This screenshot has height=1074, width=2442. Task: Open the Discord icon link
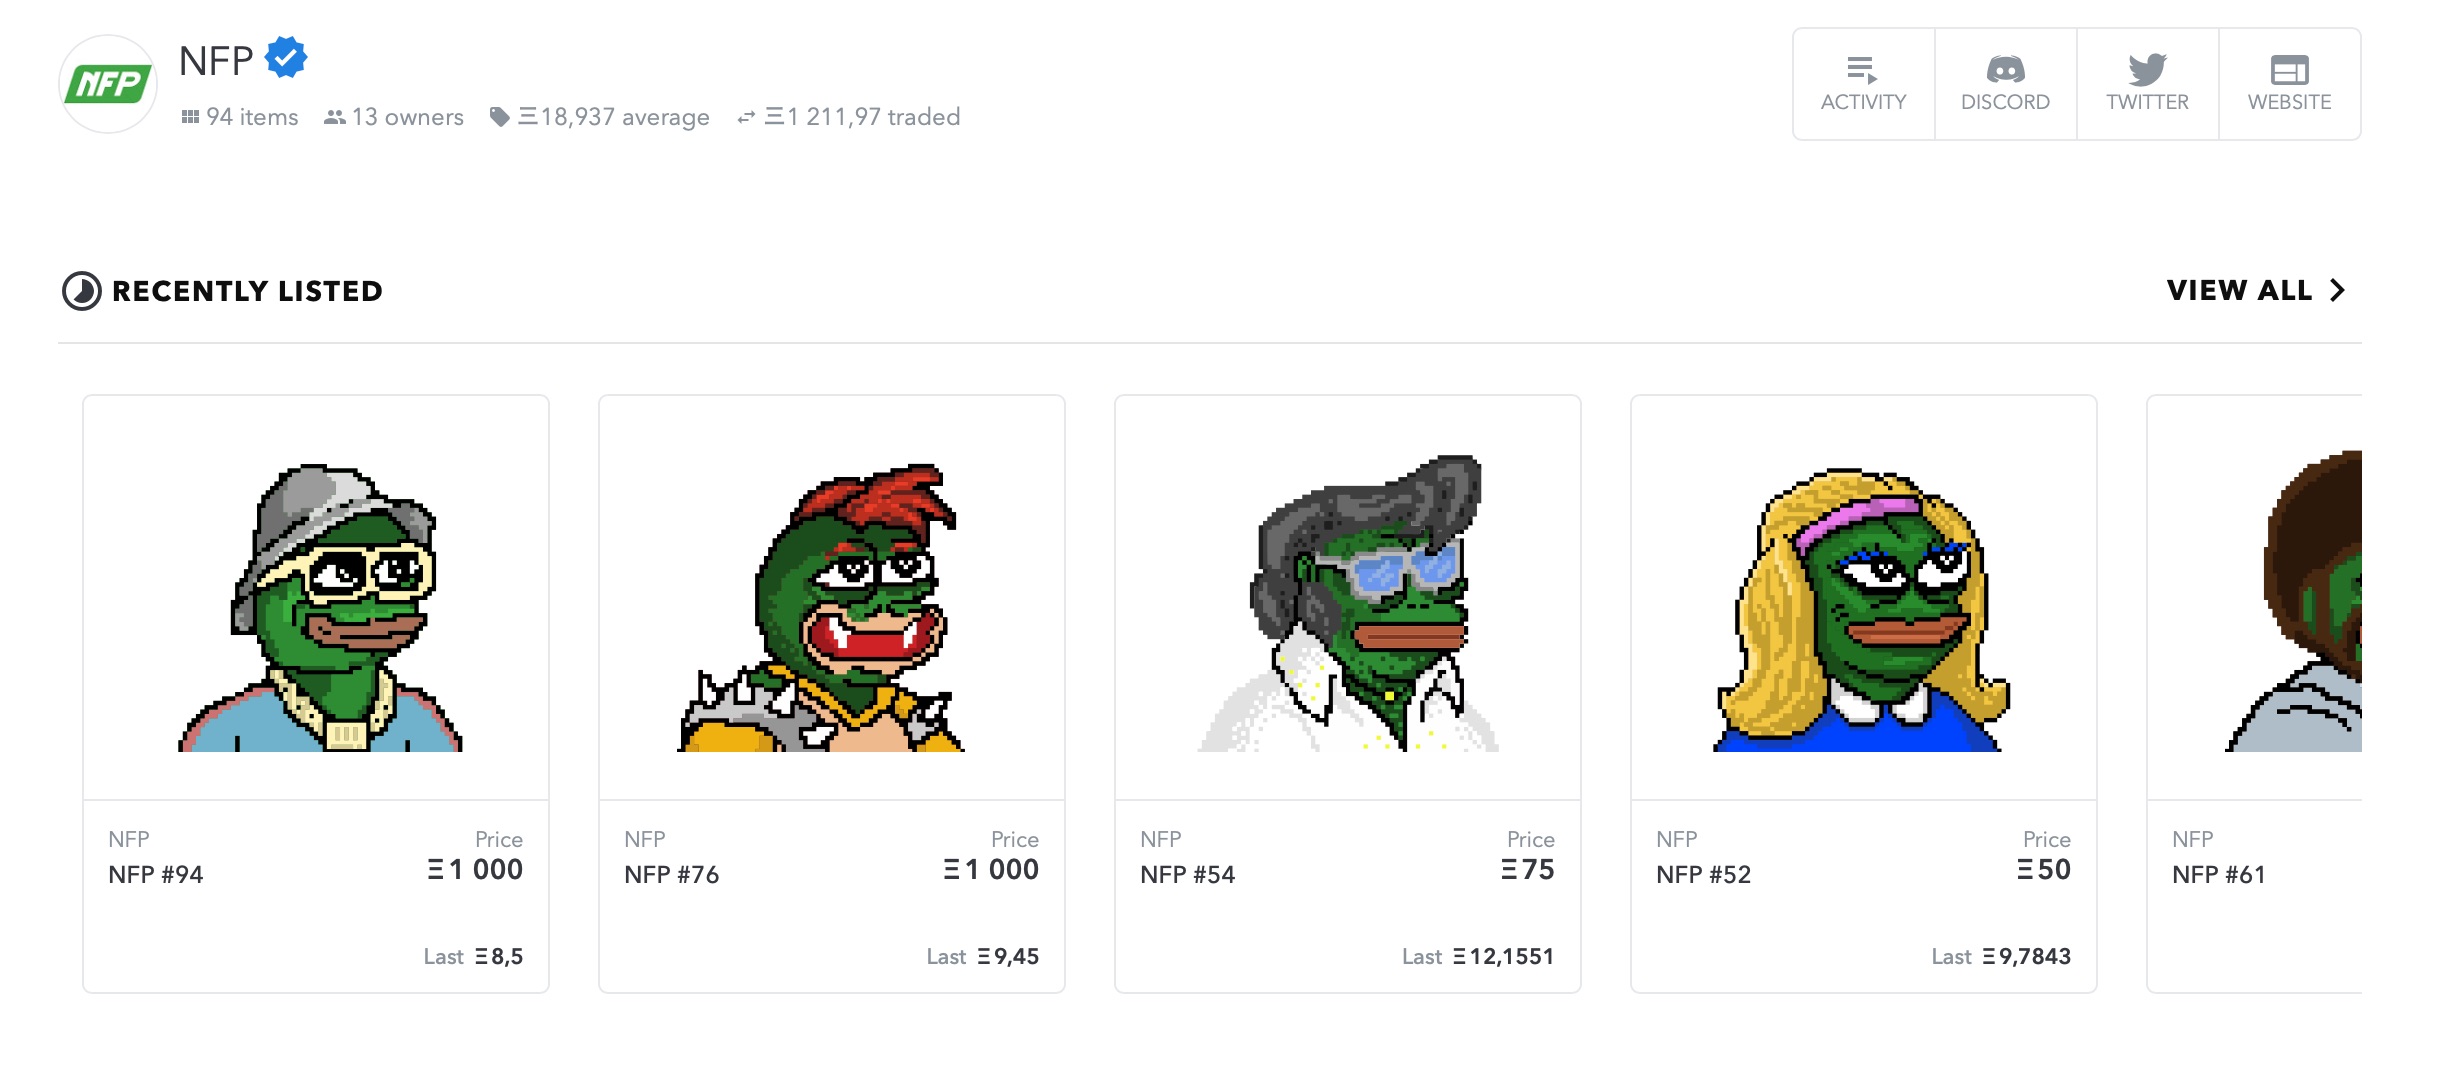pyautogui.click(x=2004, y=71)
